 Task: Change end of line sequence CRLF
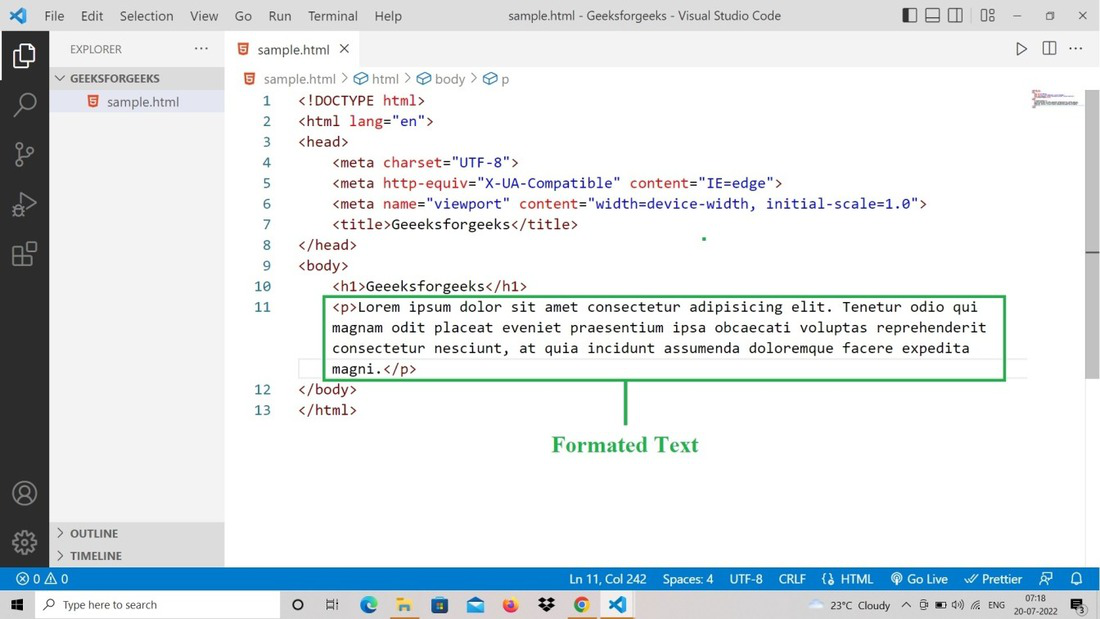(x=792, y=579)
